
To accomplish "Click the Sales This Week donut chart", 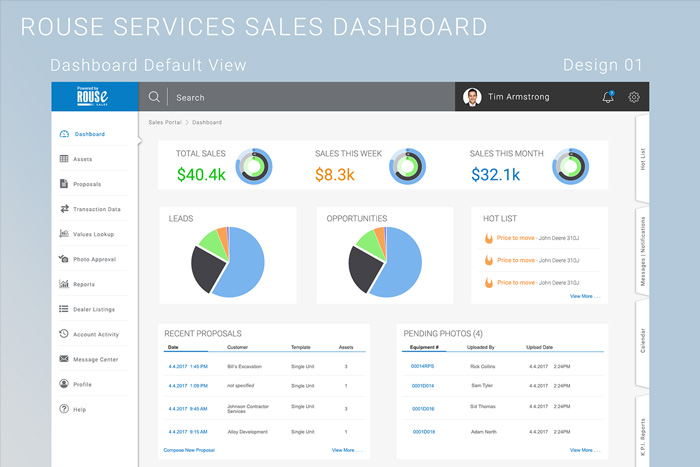I will point(408,167).
